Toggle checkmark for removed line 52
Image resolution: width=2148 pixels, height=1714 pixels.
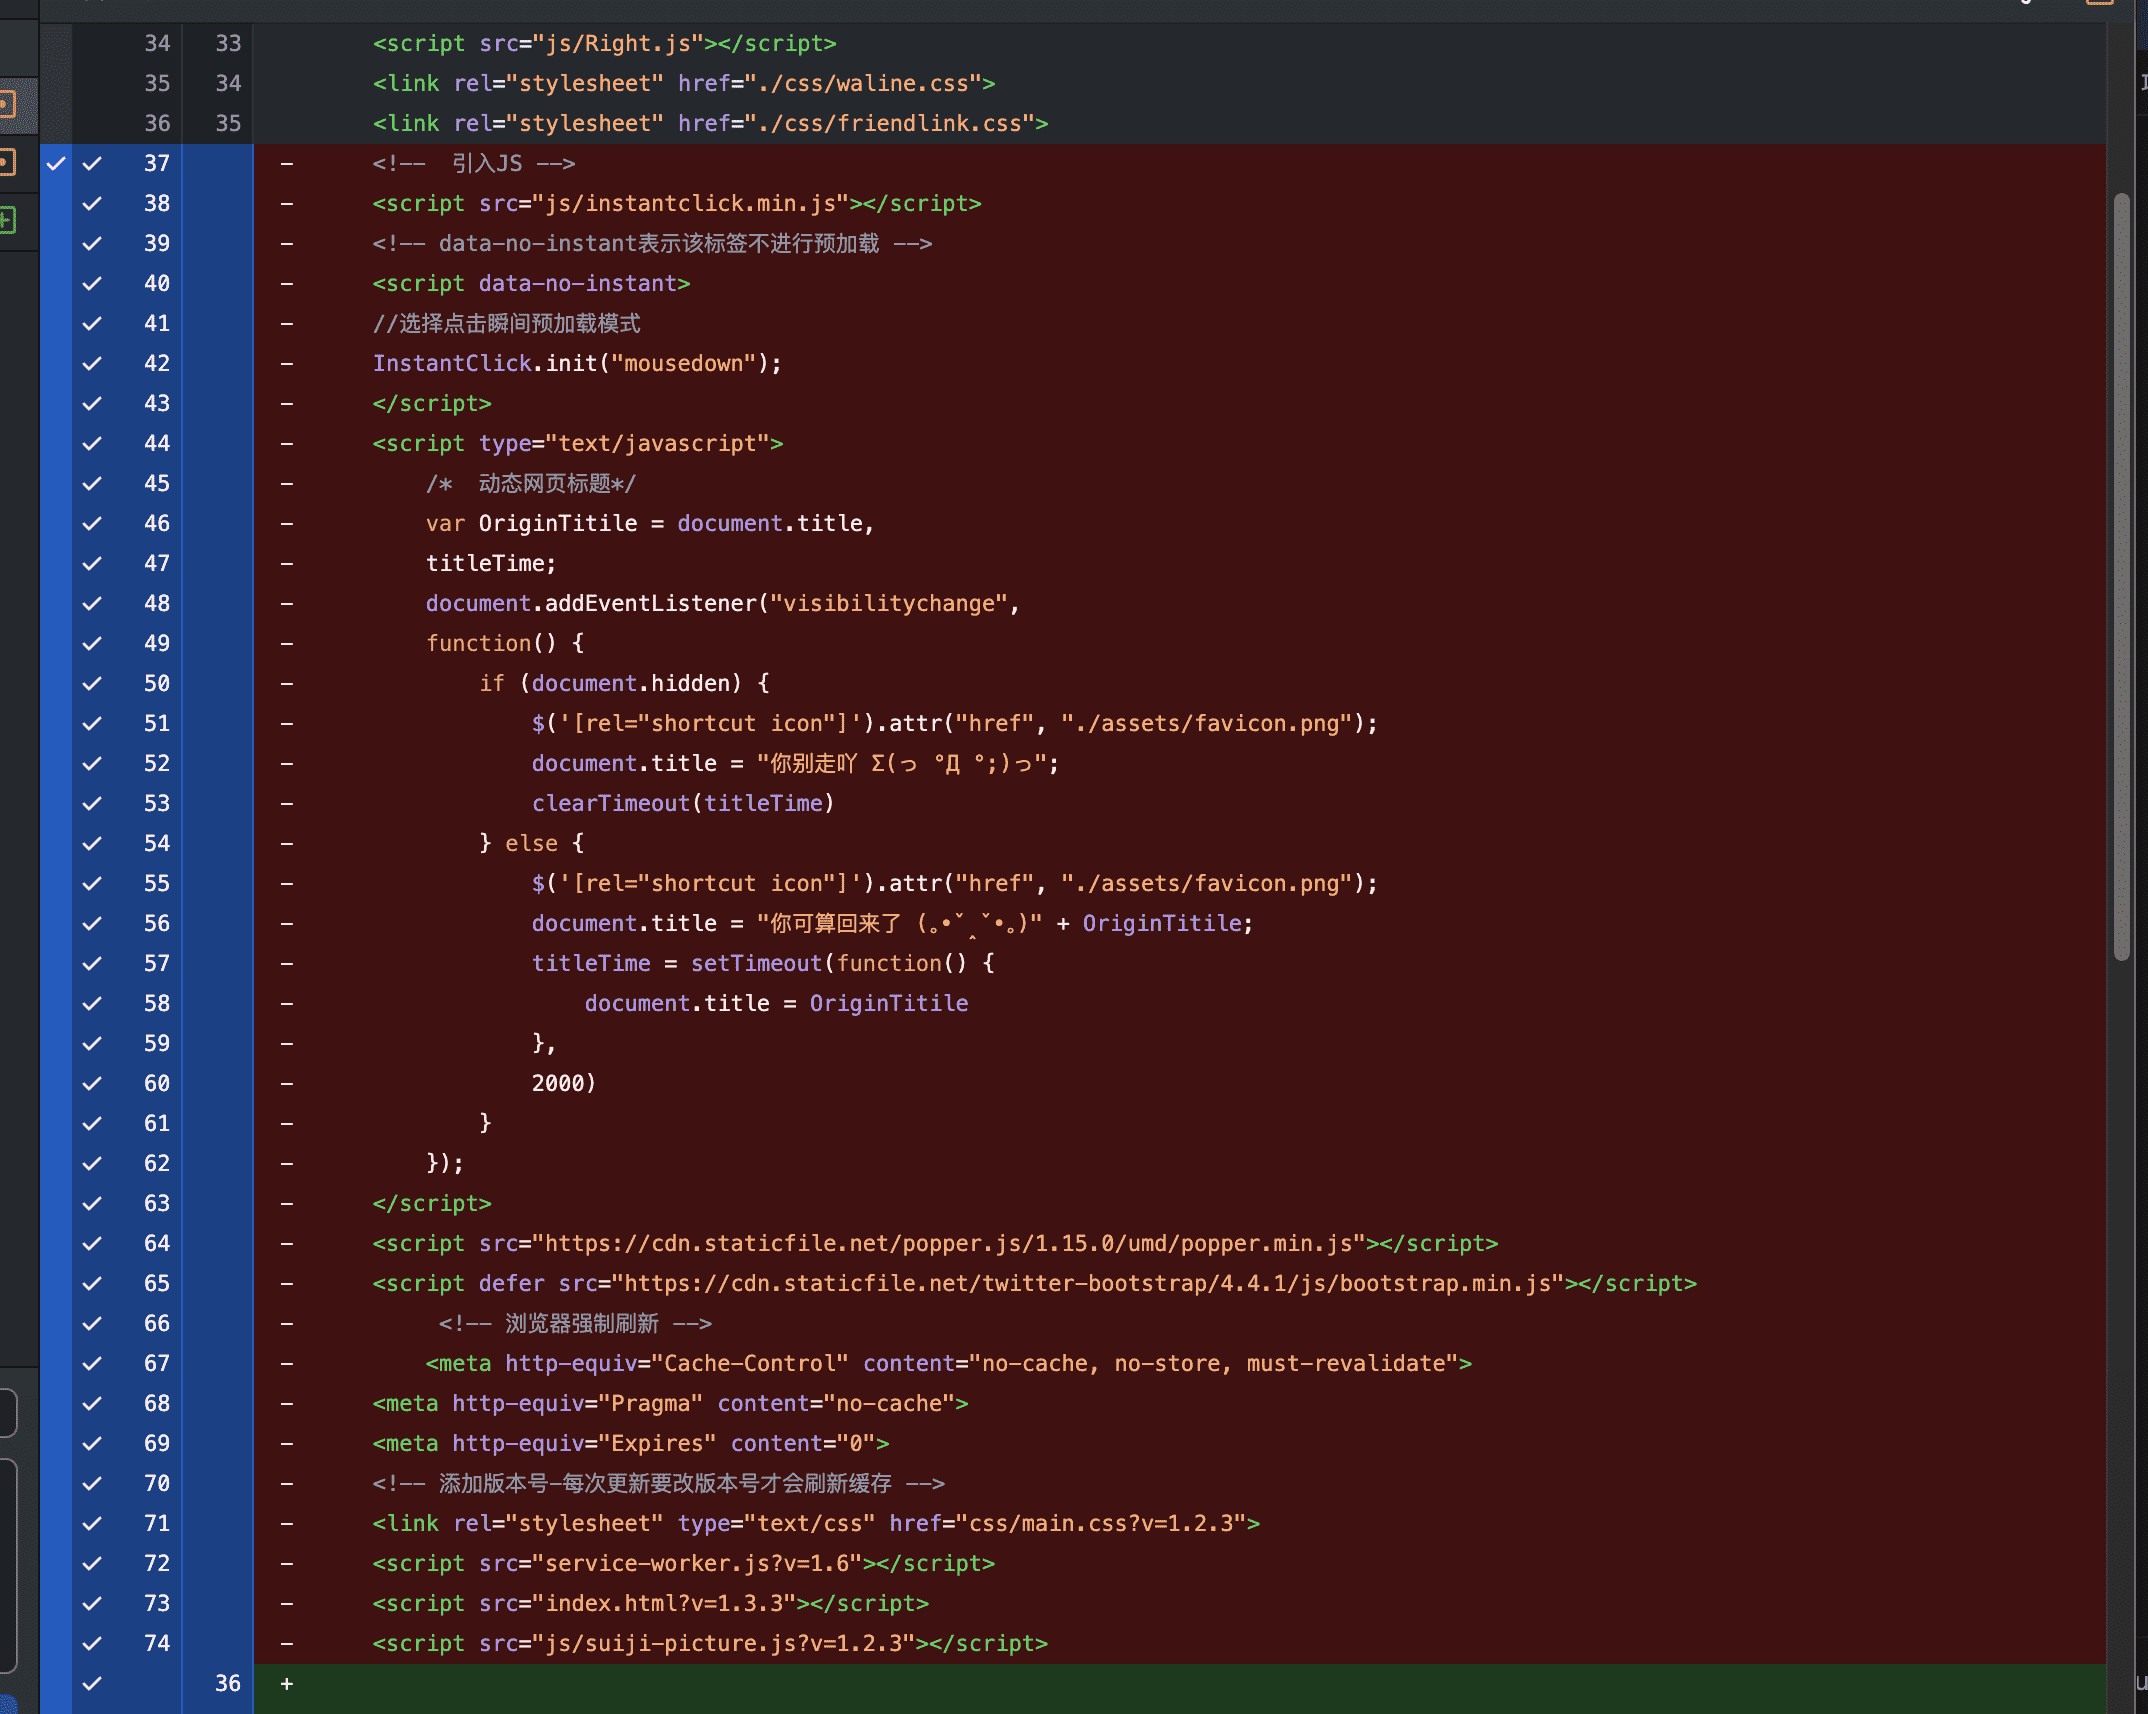(x=92, y=763)
